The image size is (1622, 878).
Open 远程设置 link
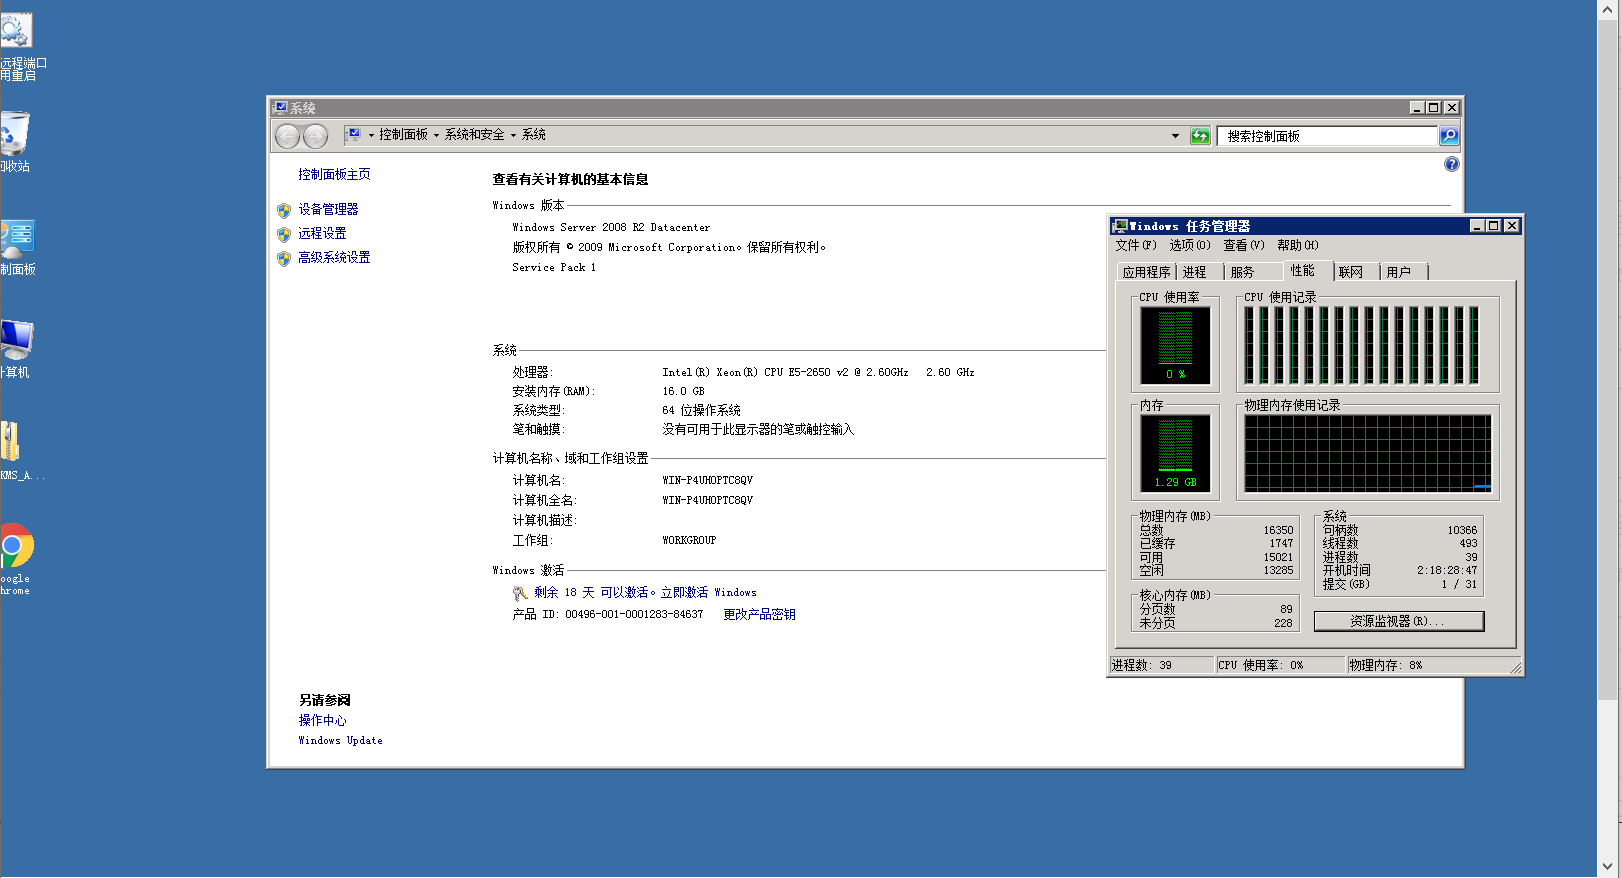322,233
